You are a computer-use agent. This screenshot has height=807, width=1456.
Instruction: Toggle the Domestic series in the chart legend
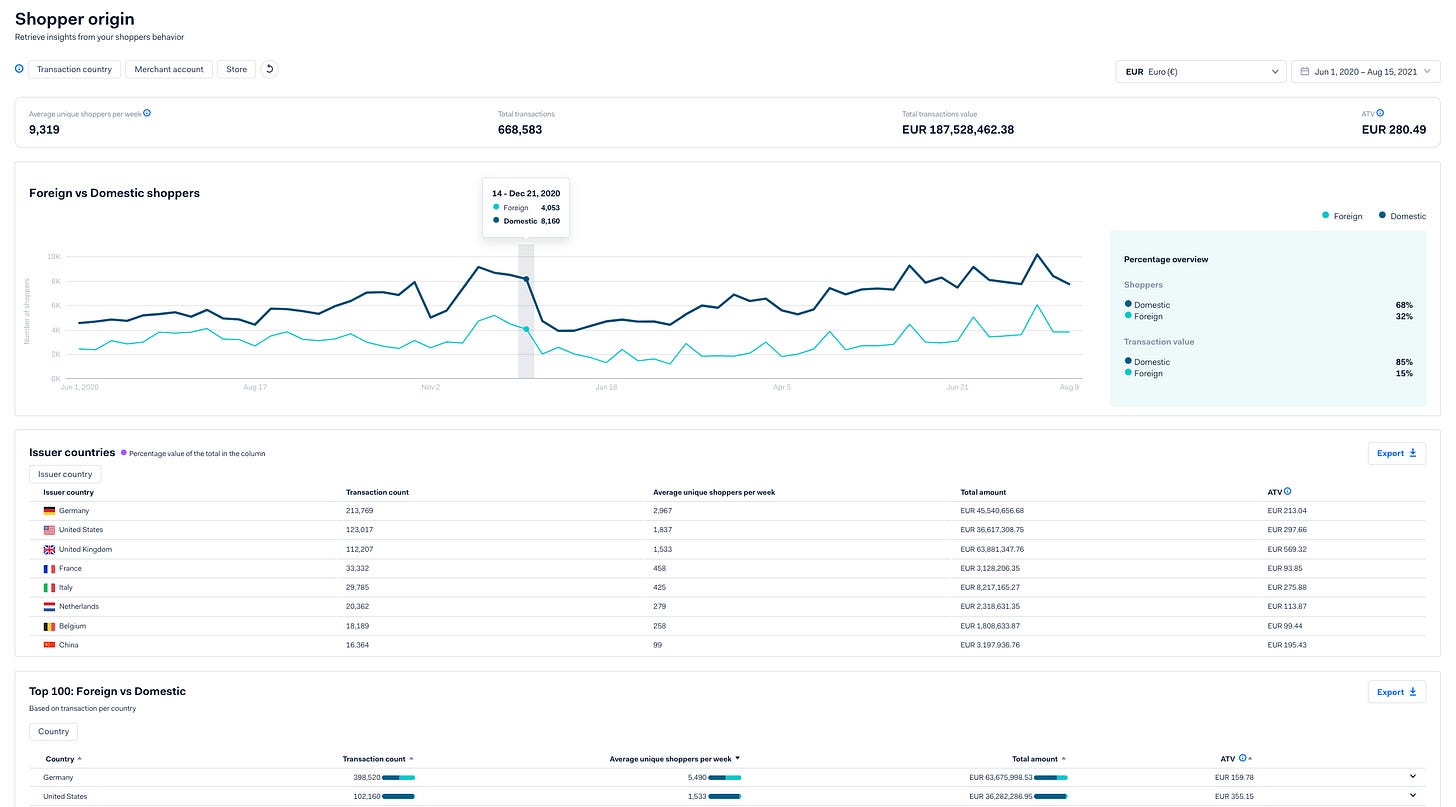point(1402,216)
